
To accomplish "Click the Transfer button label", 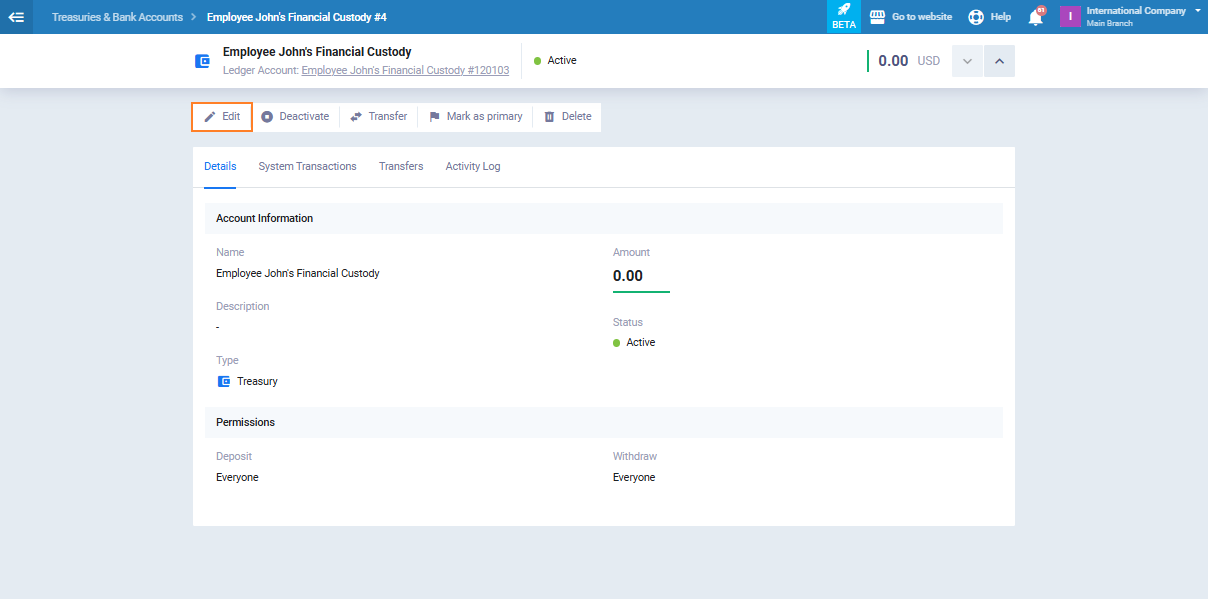I will tap(388, 117).
